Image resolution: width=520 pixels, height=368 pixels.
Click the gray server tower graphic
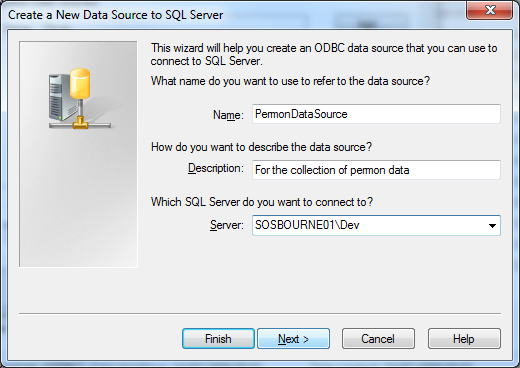(60, 97)
